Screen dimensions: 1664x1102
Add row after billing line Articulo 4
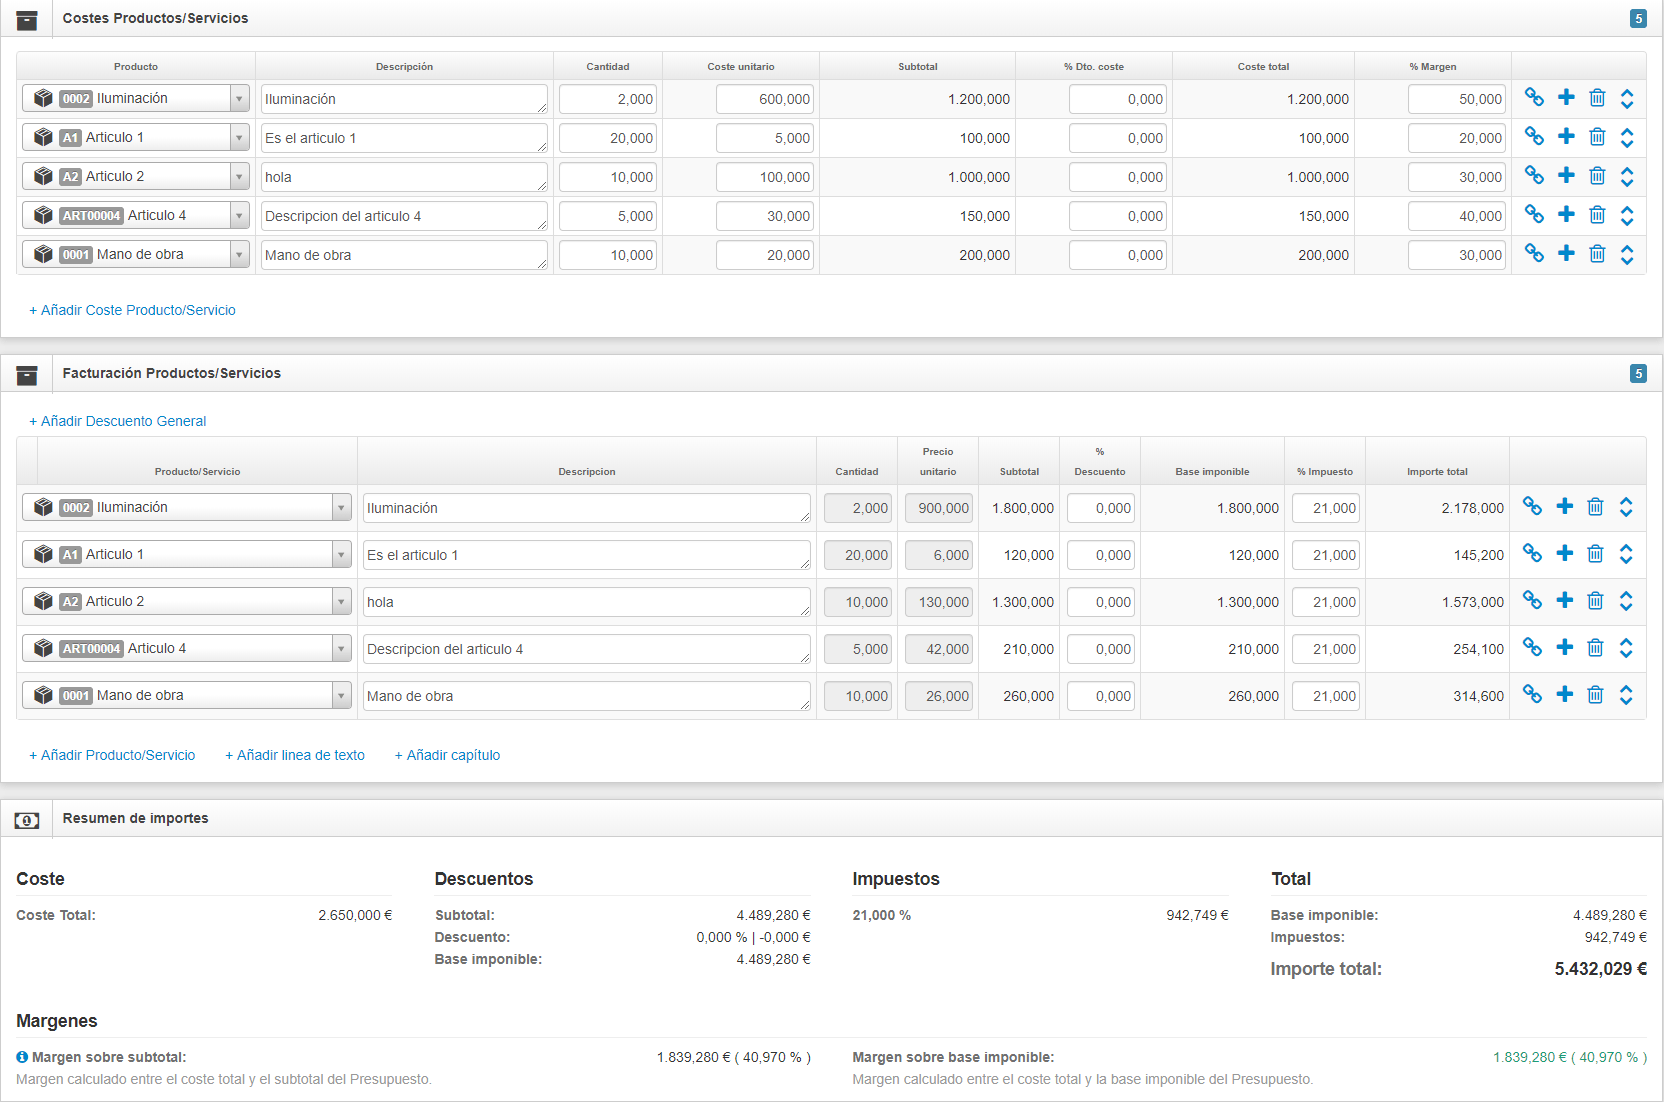coord(1565,648)
